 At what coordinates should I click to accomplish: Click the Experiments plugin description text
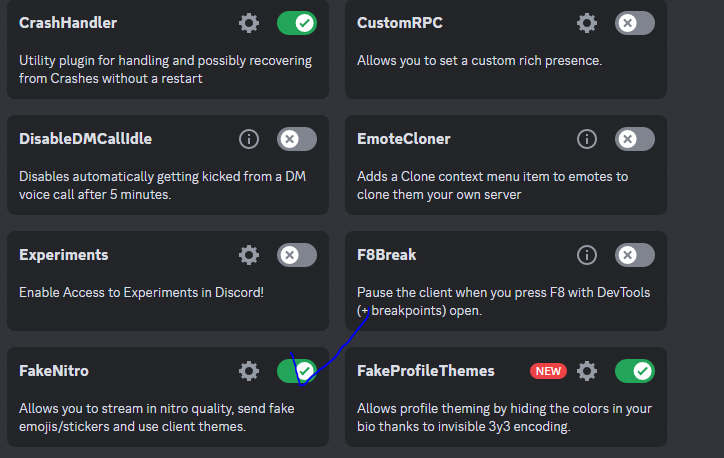pyautogui.click(x=140, y=292)
